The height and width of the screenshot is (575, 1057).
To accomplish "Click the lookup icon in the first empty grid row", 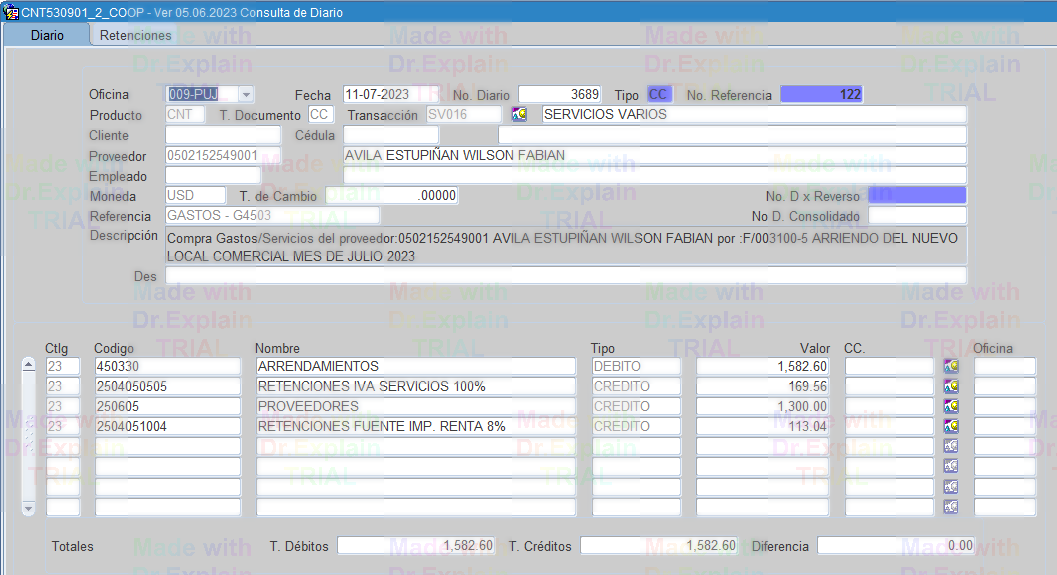I will click(x=951, y=447).
